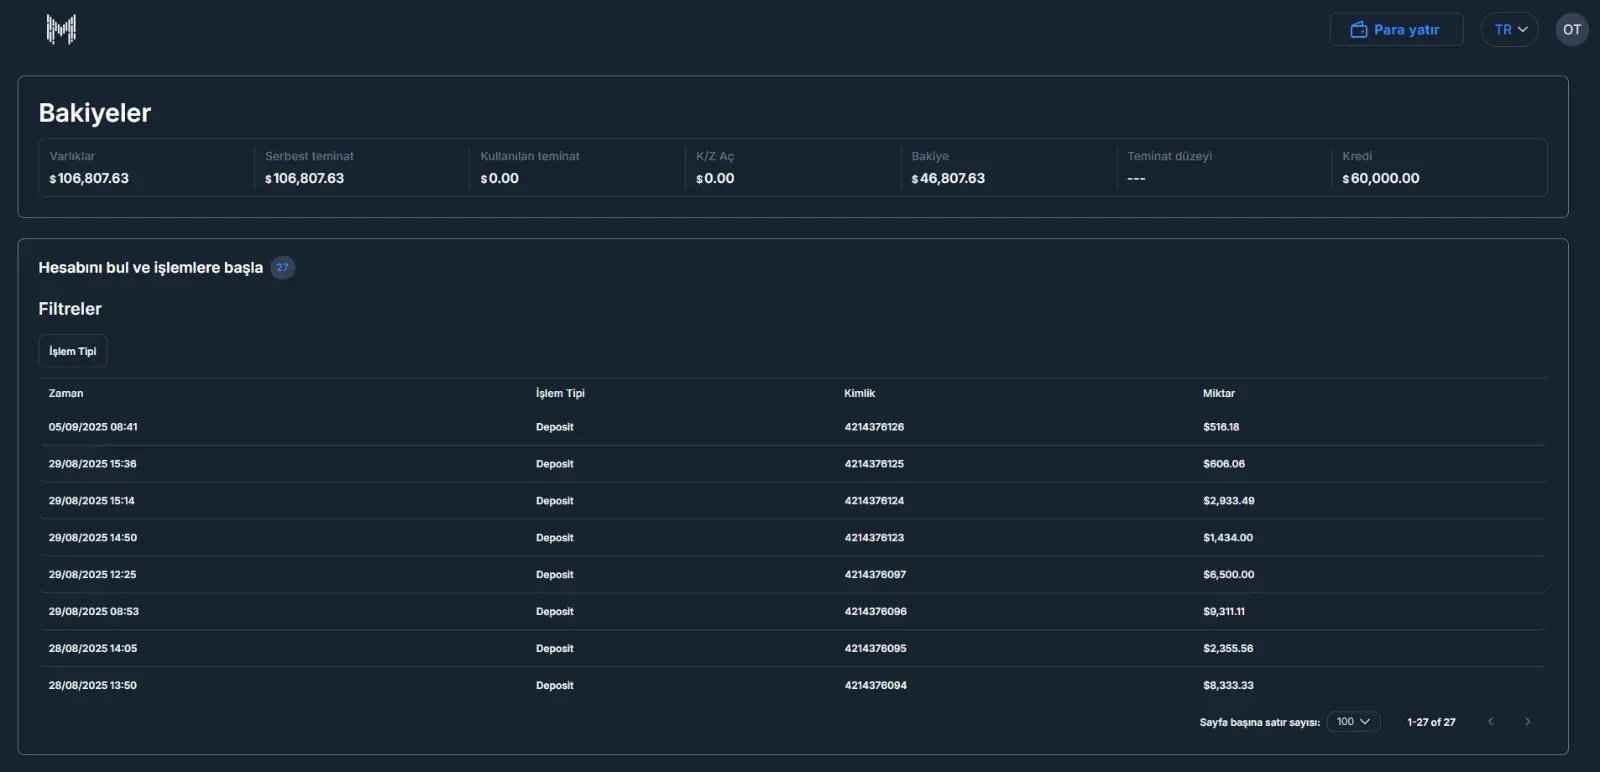Click the Kimlik column header
Screen dimensions: 1600x772
click(x=859, y=393)
